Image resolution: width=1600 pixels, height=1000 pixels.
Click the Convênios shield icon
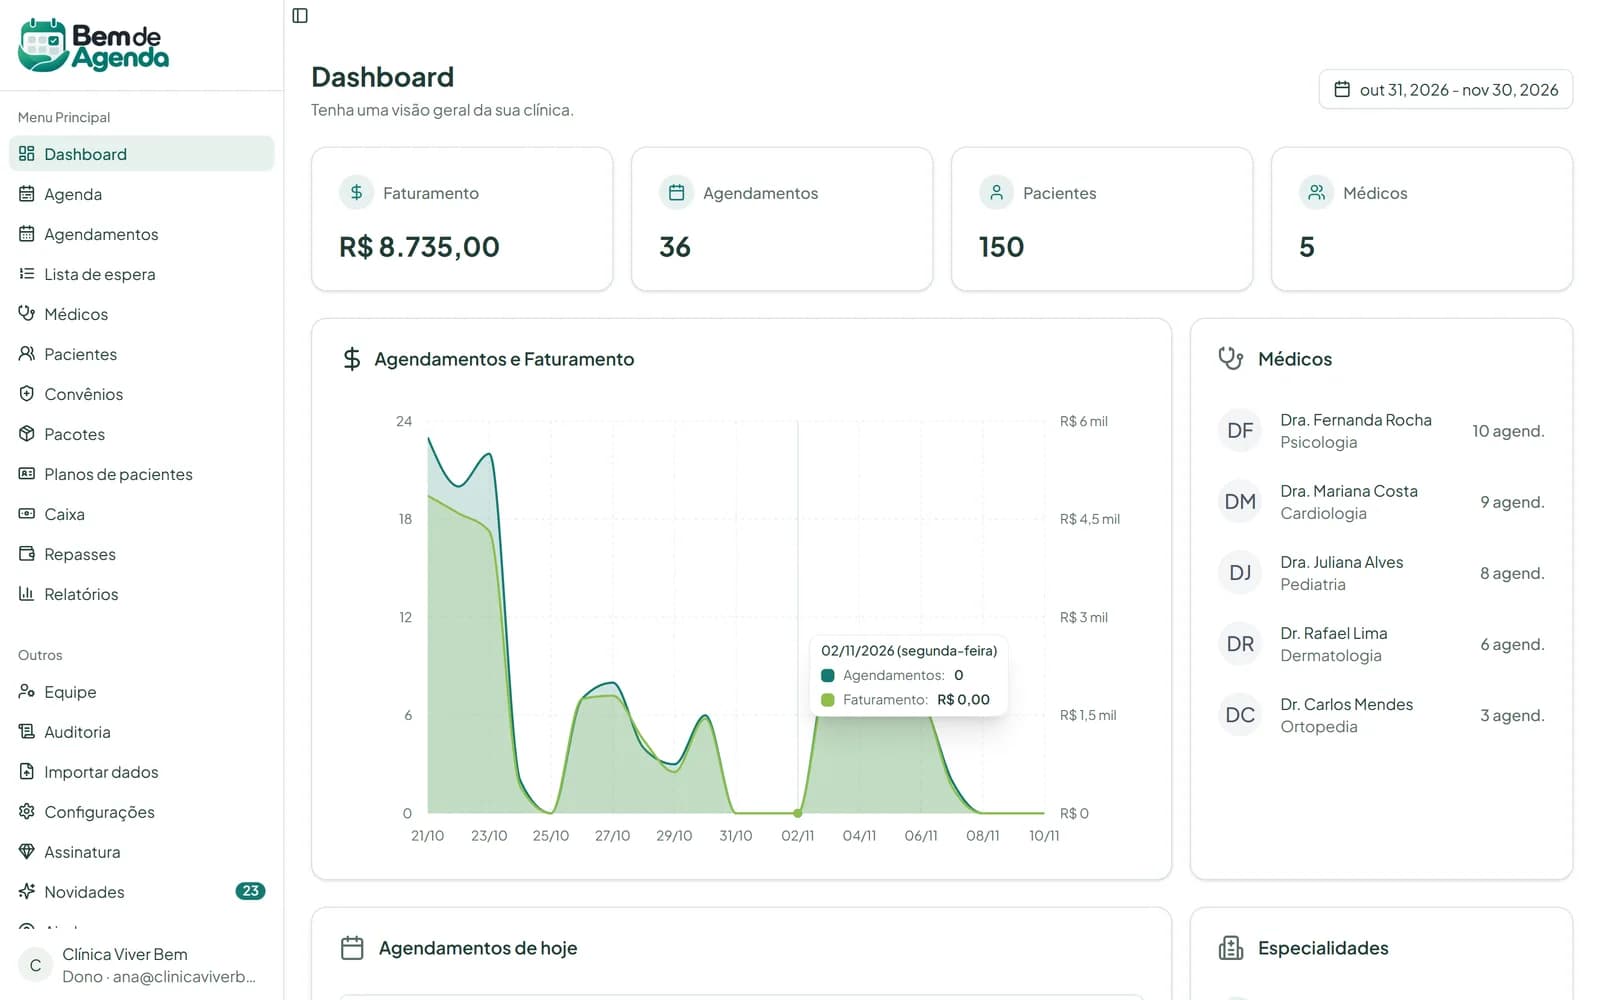click(x=27, y=394)
